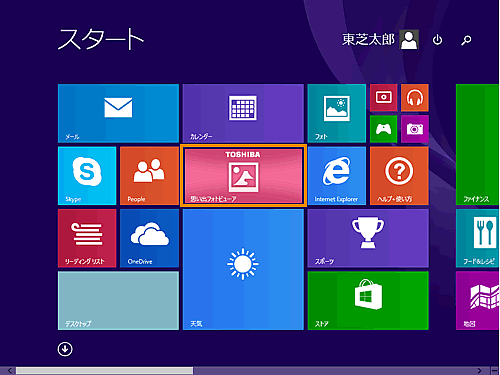Open the Desktop tile

click(118, 301)
